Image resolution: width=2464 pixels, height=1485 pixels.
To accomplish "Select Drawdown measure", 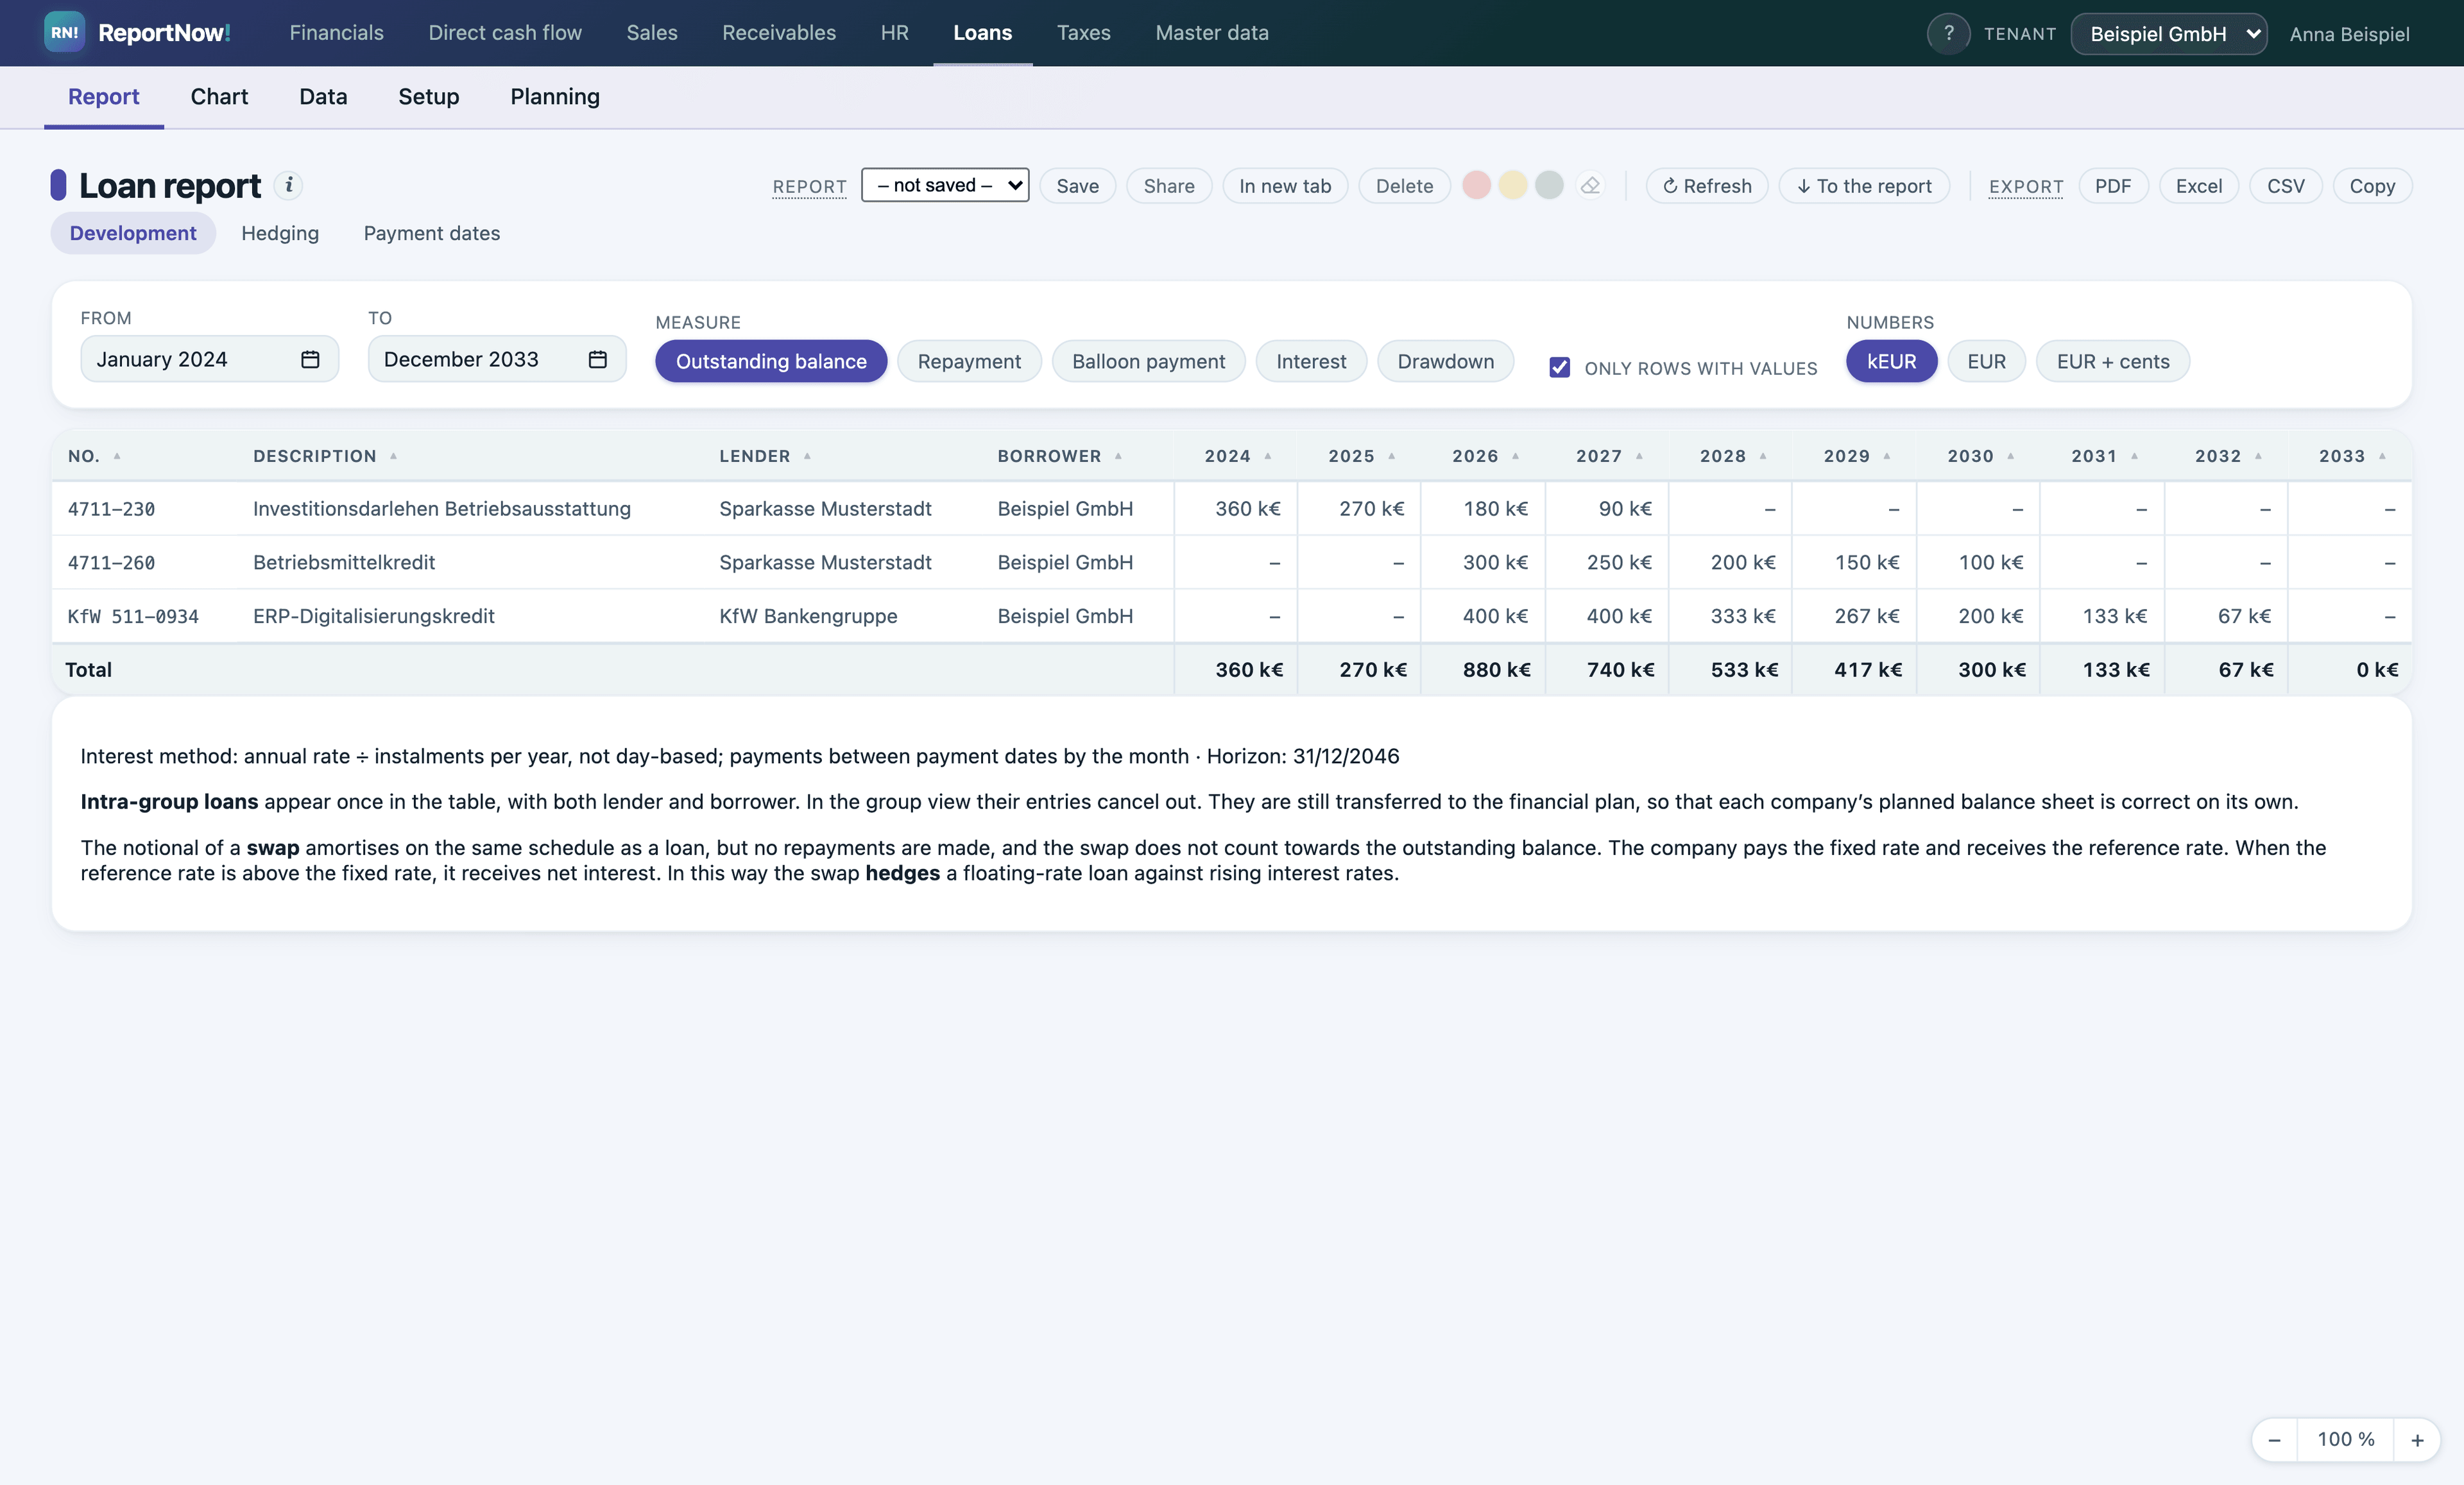I will click(x=1445, y=361).
